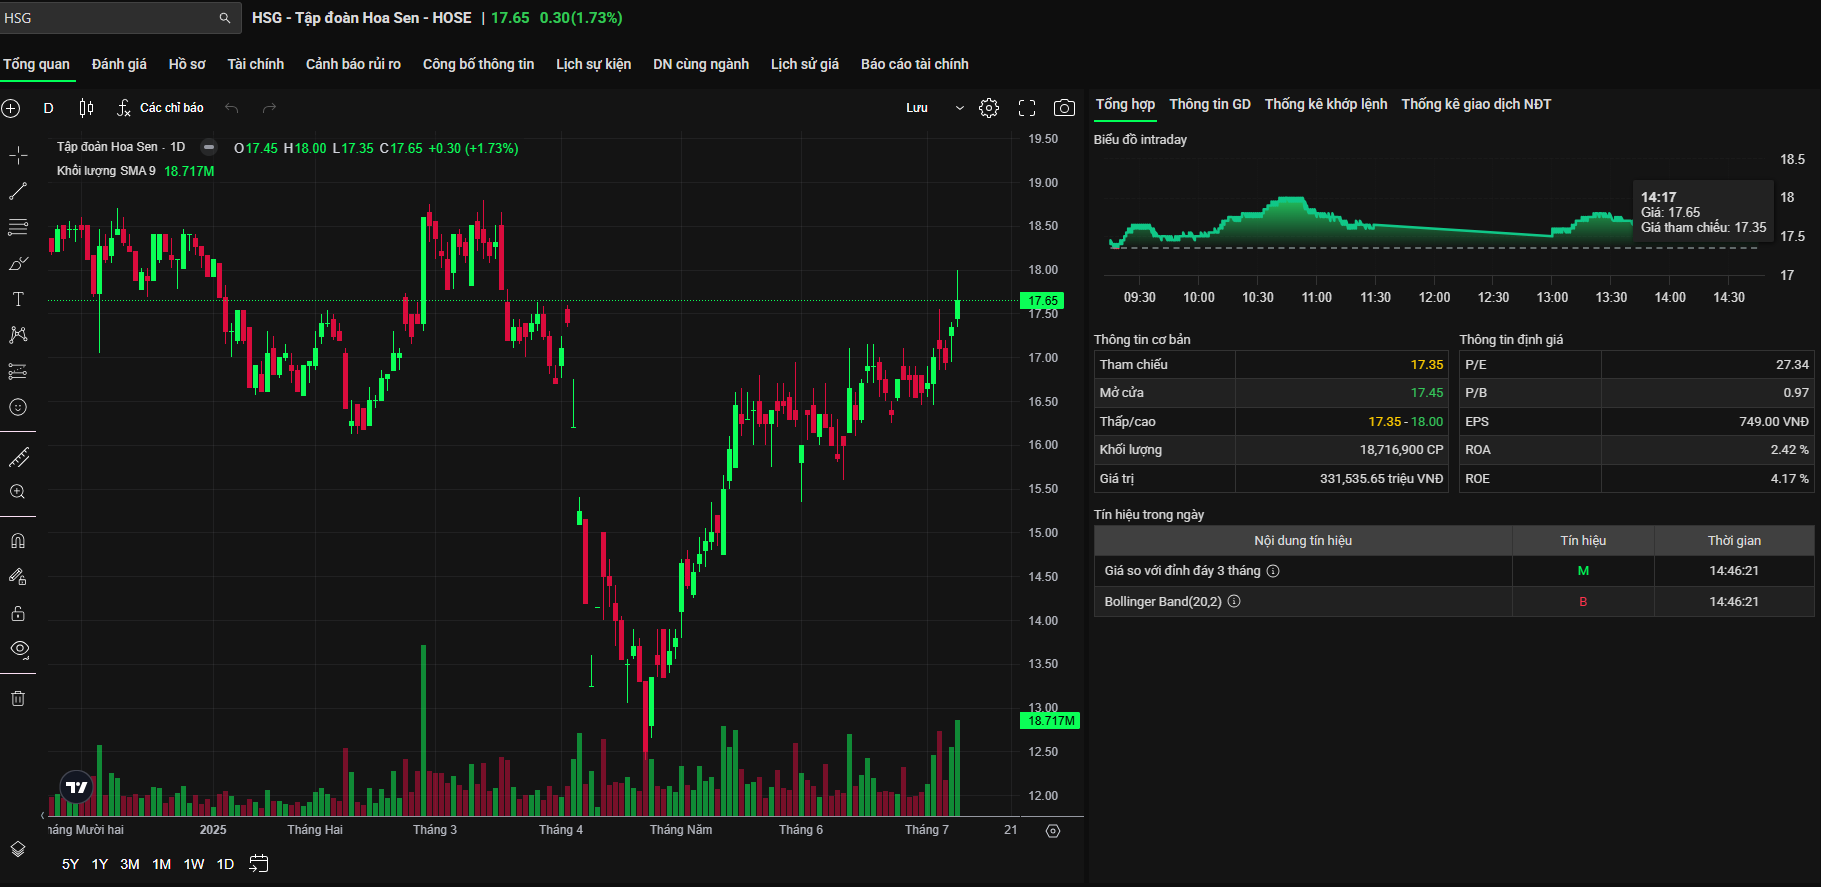Open the D interval dropdown
The width and height of the screenshot is (1821, 887).
(49, 108)
